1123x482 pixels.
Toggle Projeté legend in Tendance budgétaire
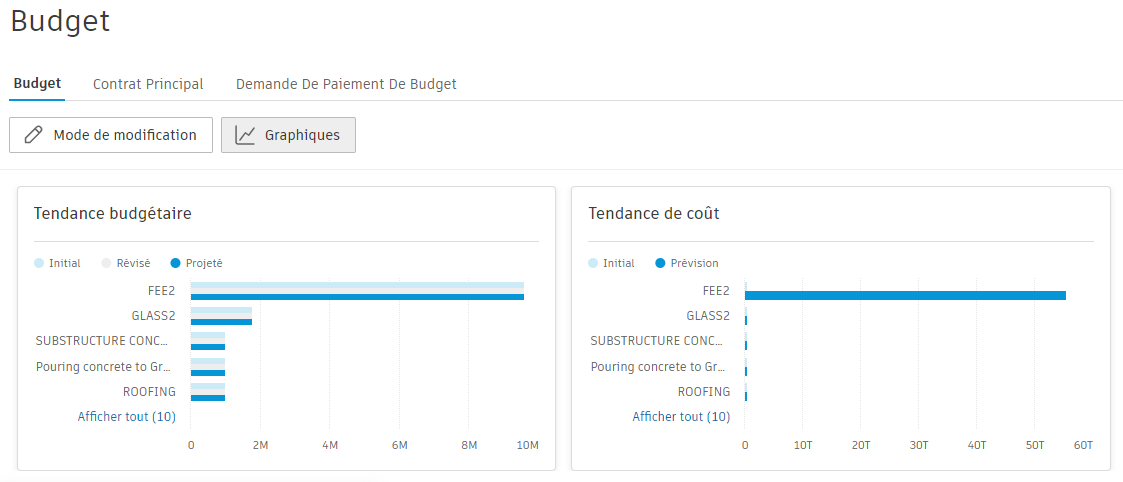pyautogui.click(x=197, y=263)
